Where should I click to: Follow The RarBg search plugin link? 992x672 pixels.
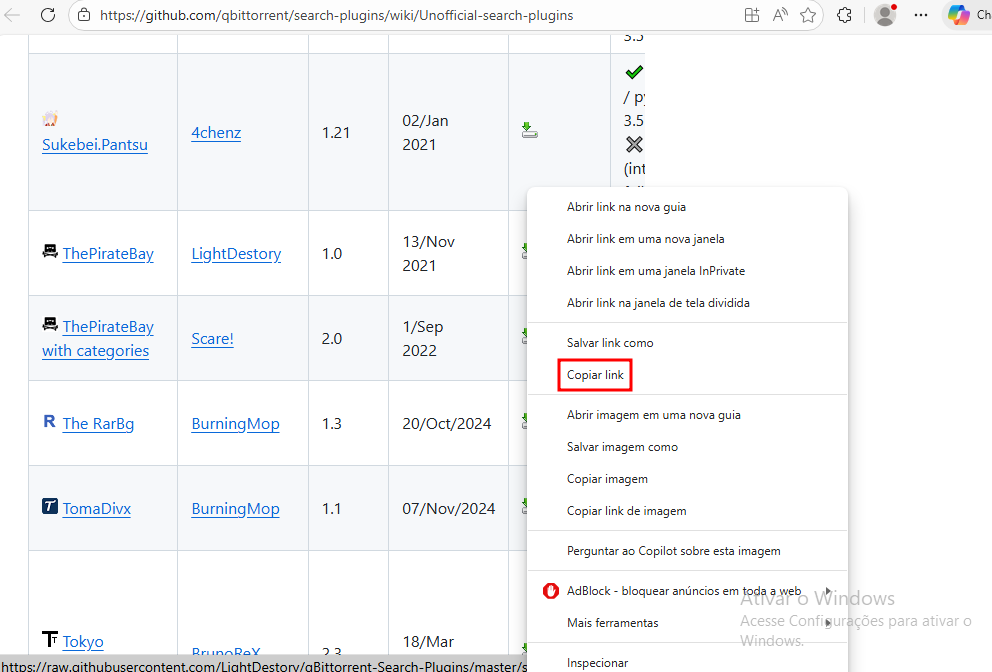[97, 423]
